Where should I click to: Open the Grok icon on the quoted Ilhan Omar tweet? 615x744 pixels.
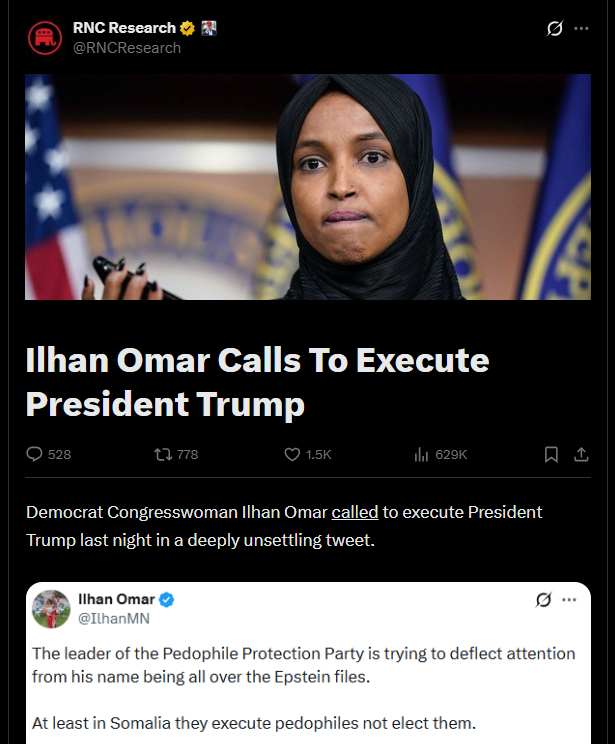543,600
